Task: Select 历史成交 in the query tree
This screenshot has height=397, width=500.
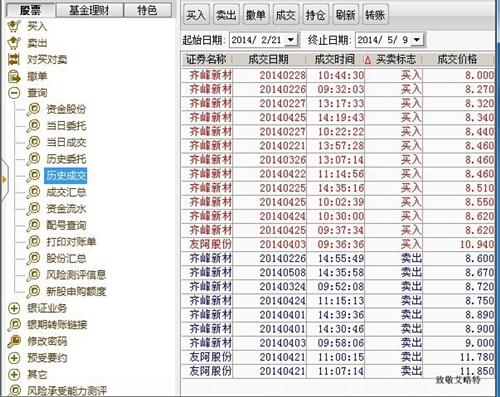Action: tap(66, 175)
